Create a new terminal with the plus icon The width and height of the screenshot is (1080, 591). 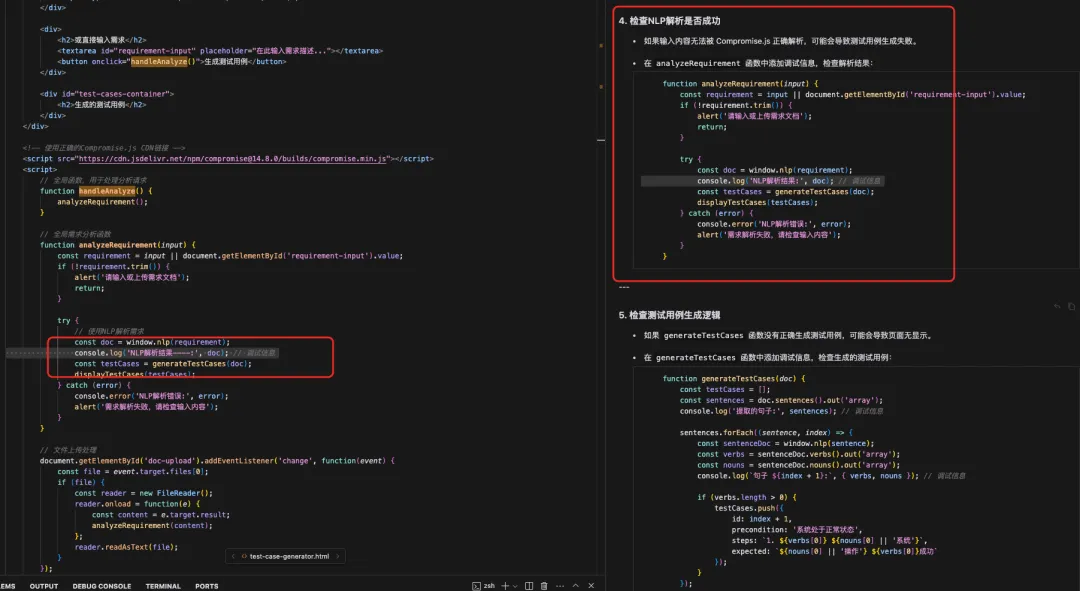[x=505, y=585]
